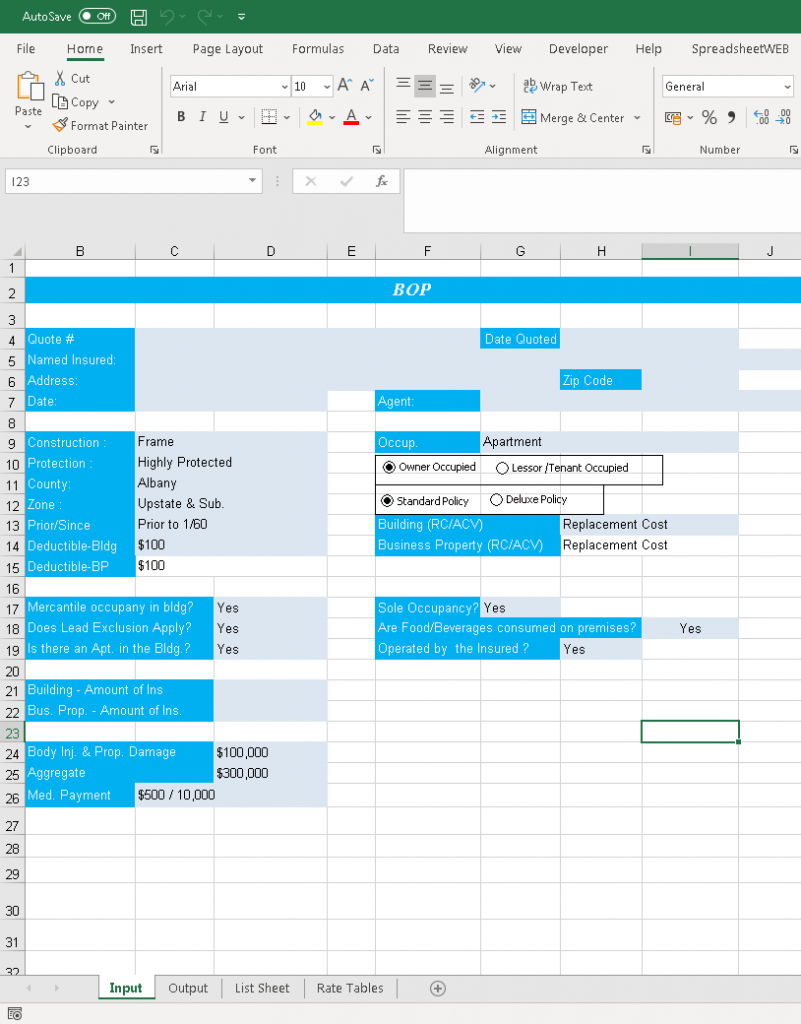
Task: Select the Lessor/Tenant Occupied radio button
Action: point(502,468)
